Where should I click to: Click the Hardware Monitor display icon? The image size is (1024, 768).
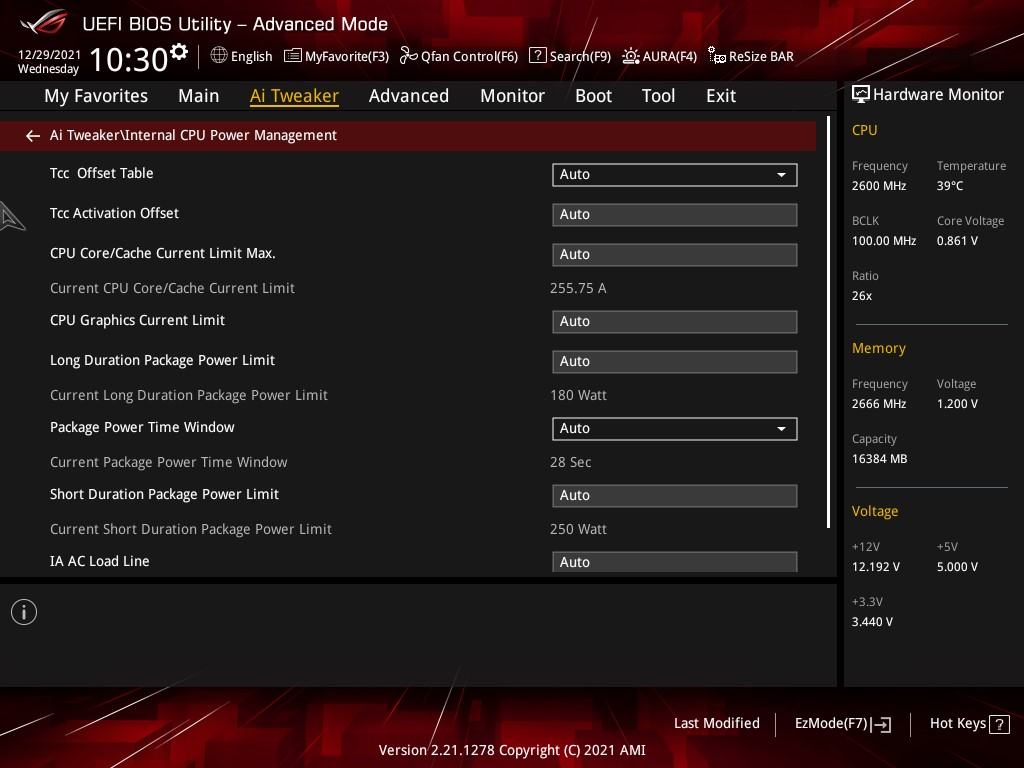(861, 95)
